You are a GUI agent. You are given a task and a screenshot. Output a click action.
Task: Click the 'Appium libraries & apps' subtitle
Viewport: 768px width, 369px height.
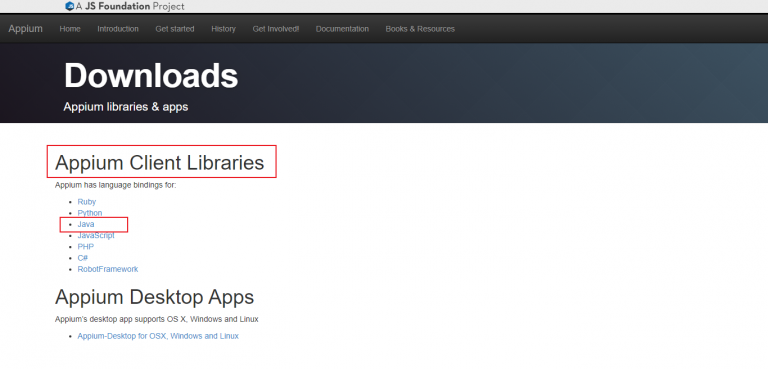[x=126, y=106]
